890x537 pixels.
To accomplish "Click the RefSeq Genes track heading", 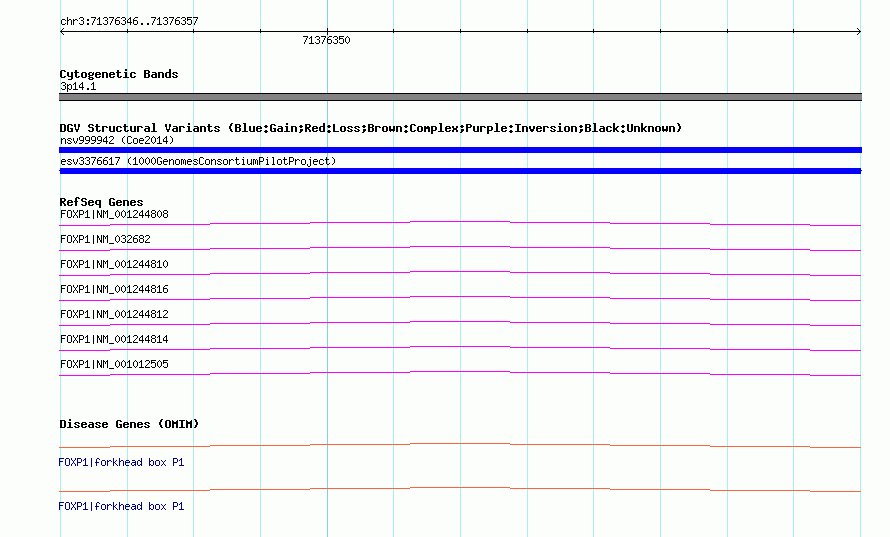I will coord(101,202).
